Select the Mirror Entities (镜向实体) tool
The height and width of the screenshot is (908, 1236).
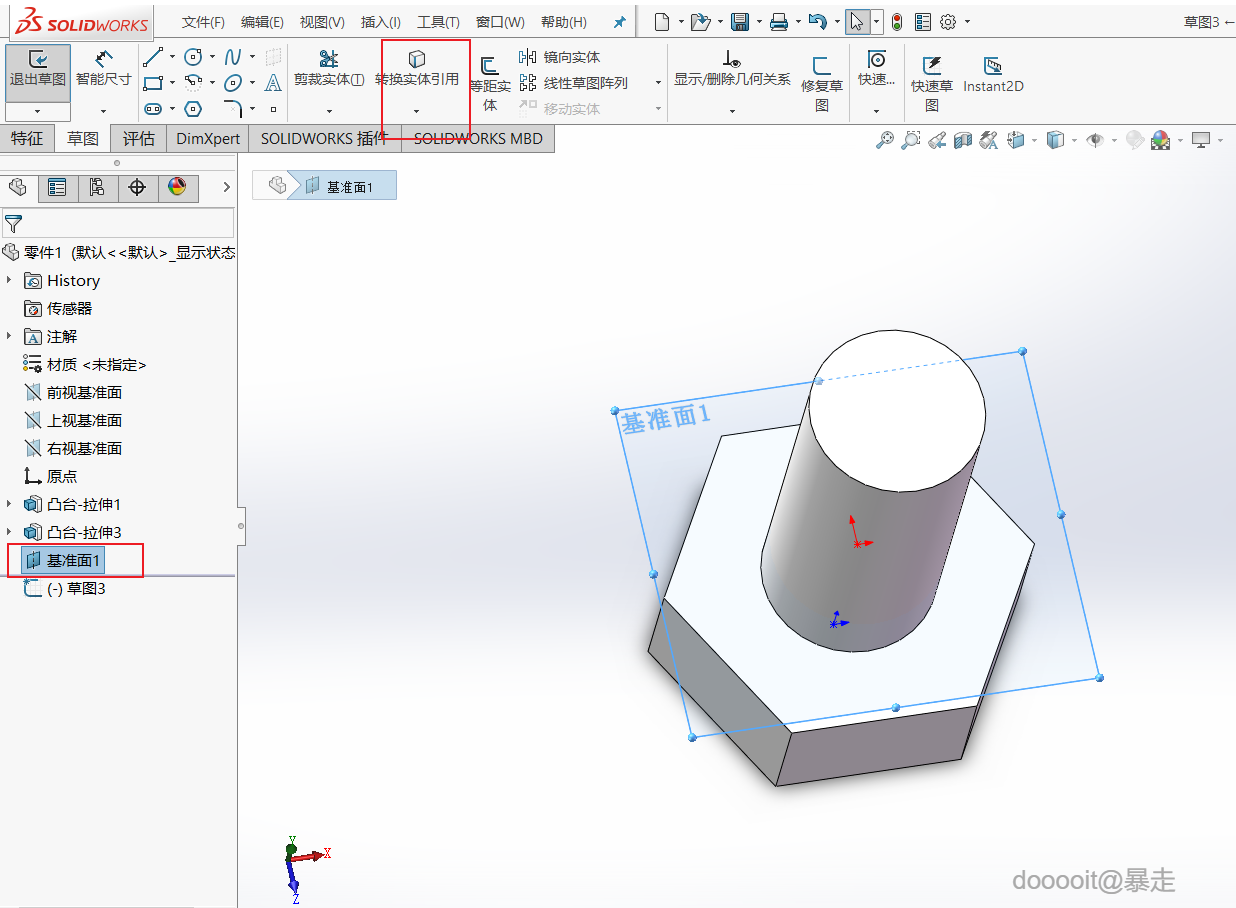[560, 57]
